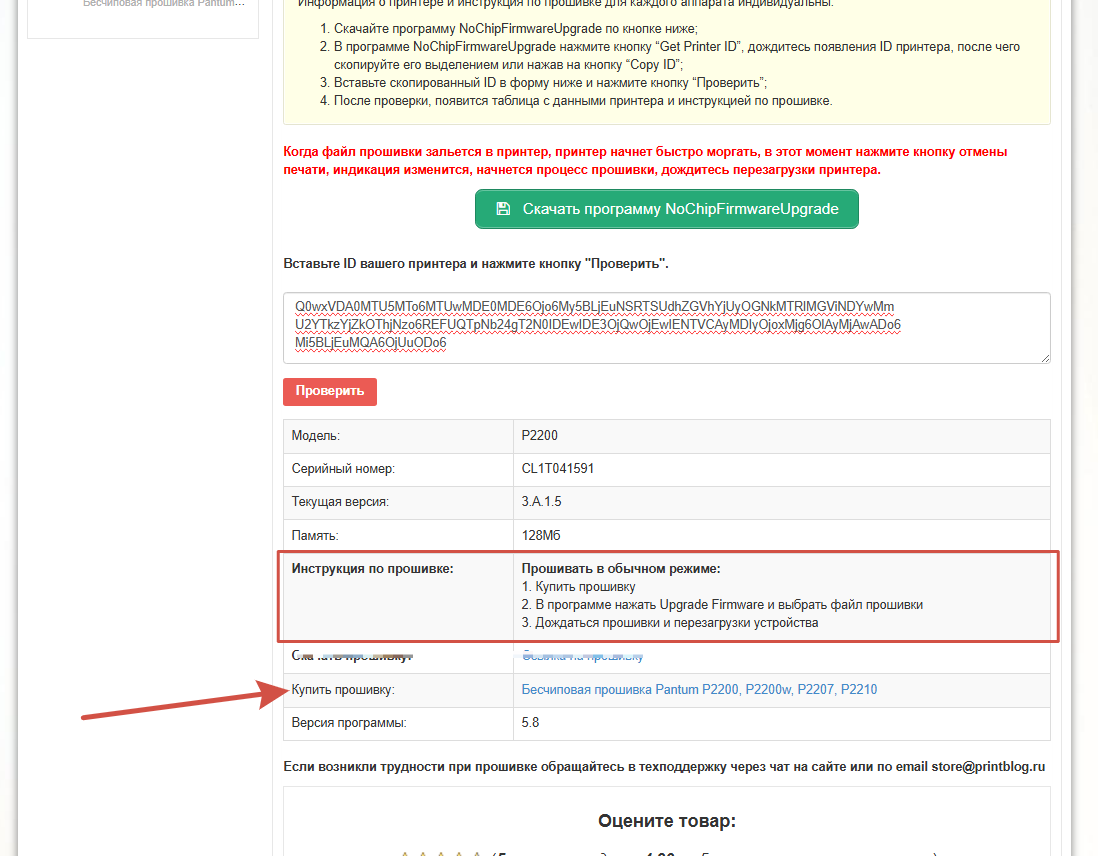The height and width of the screenshot is (856, 1098).
Task: Click the blurred firmware download link
Action: pos(582,656)
